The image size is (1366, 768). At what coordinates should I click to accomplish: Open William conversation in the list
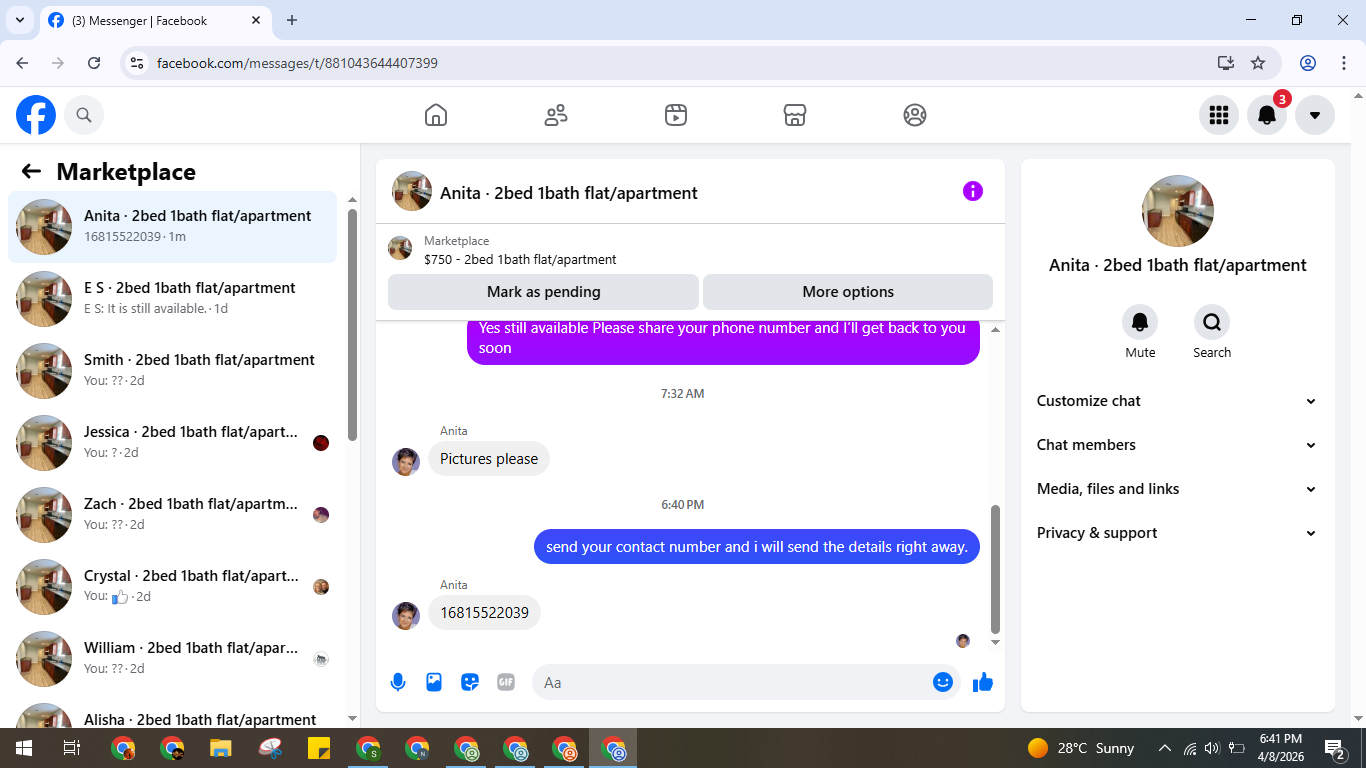172,659
